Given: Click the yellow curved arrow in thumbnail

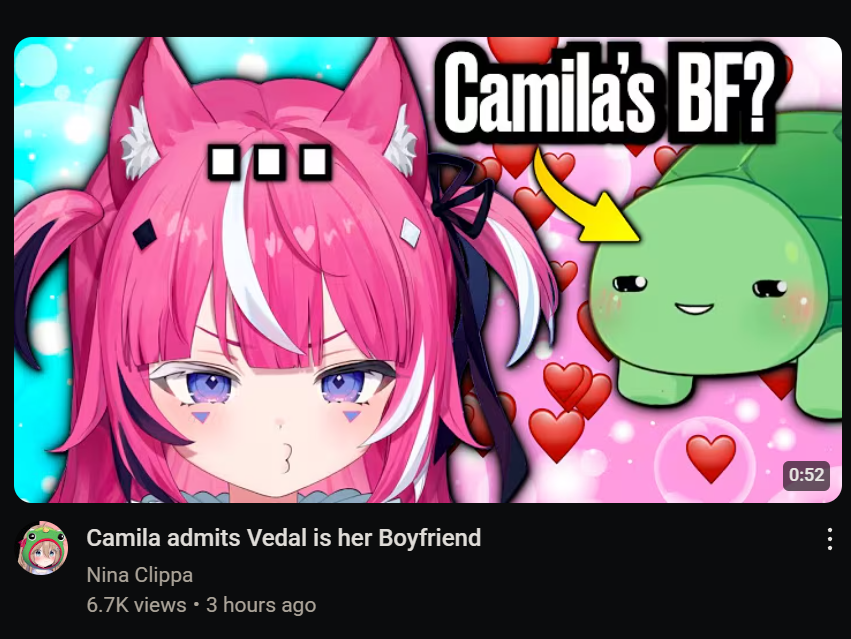Looking at the screenshot, I should pyautogui.click(x=581, y=198).
